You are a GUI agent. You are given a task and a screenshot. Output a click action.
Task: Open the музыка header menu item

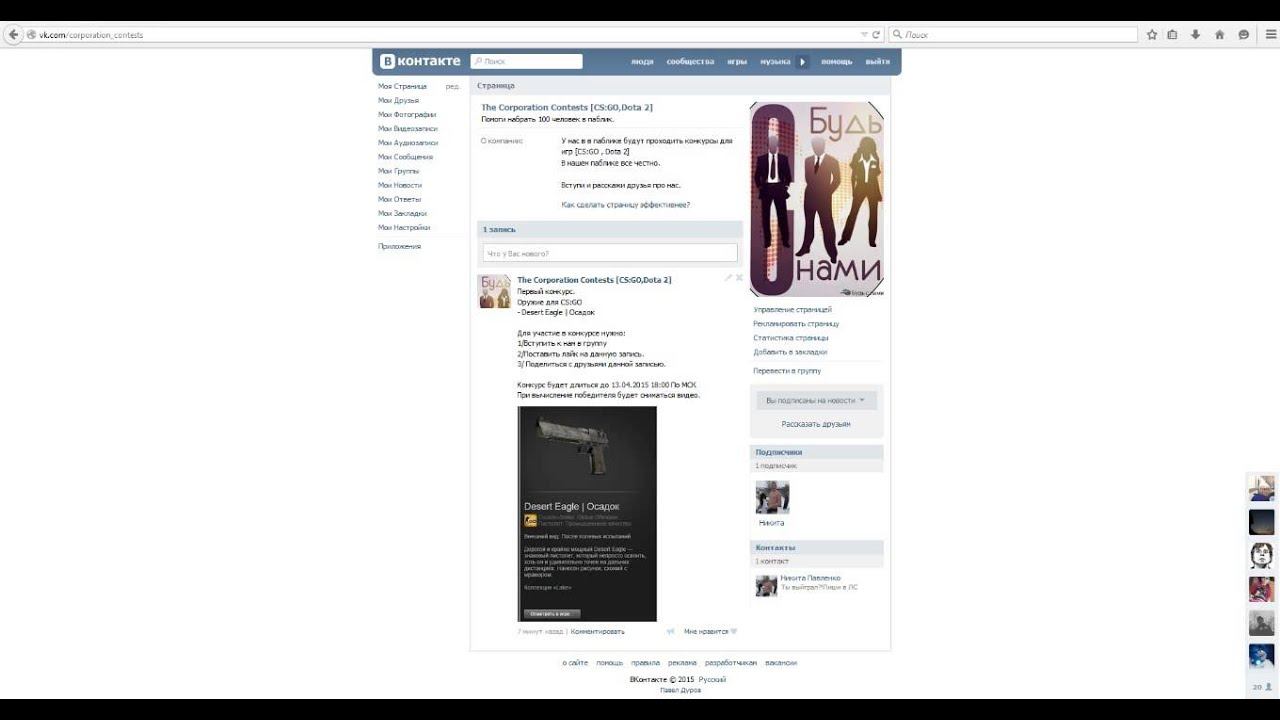tap(775, 61)
